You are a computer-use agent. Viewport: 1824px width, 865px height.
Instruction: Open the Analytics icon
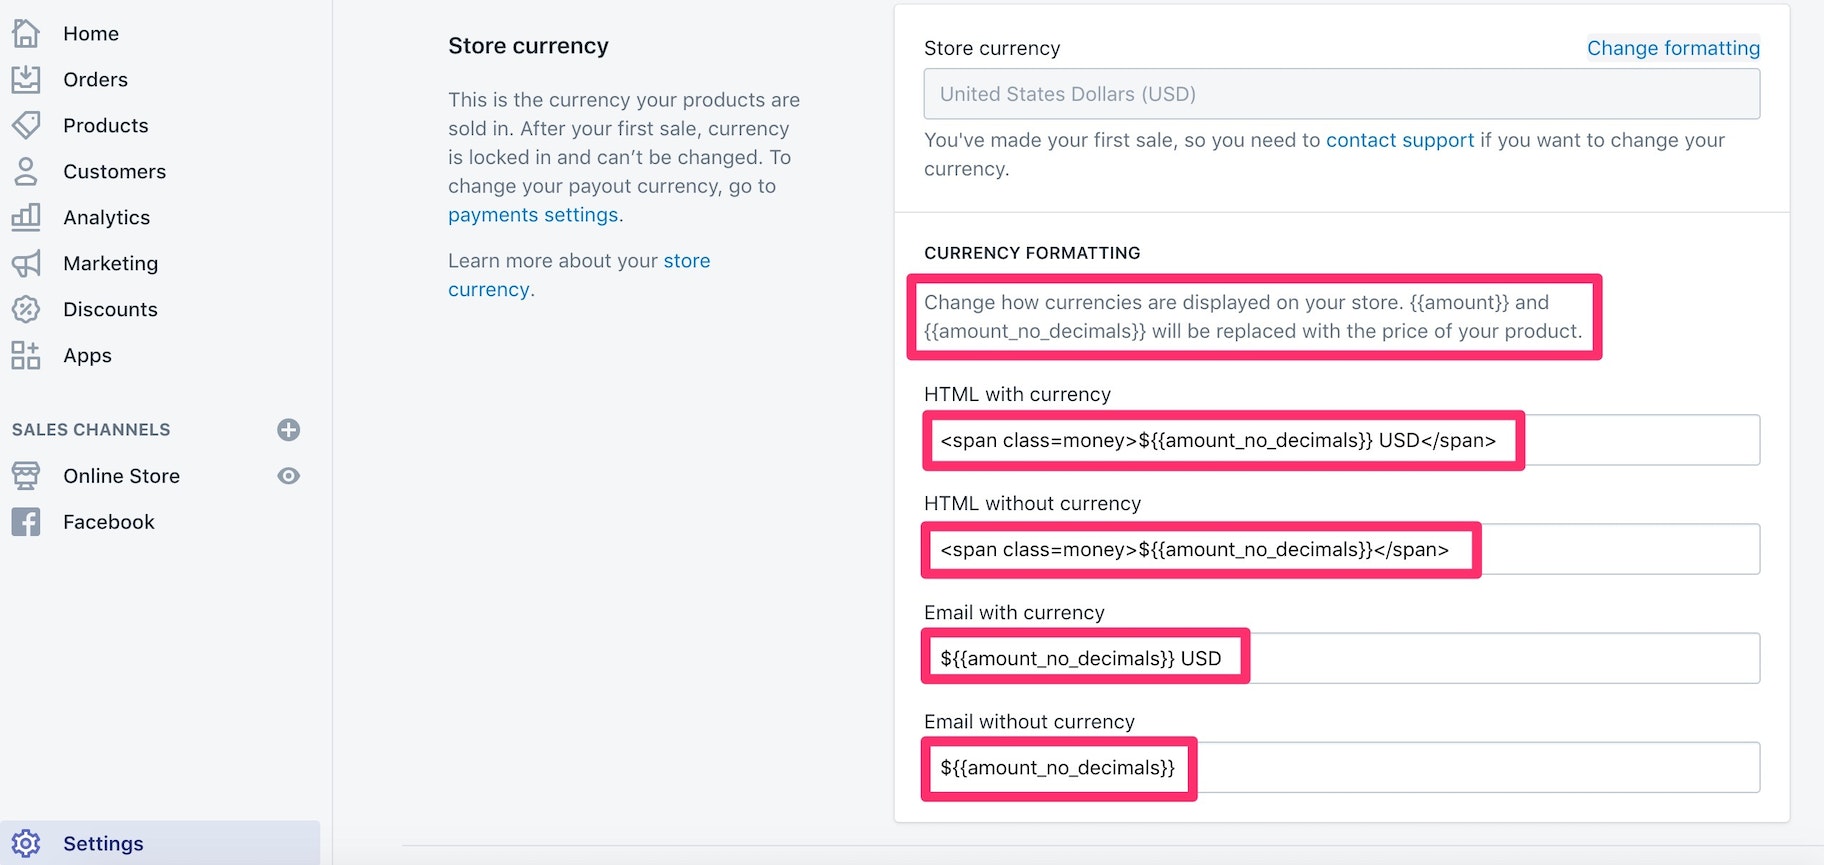point(25,217)
